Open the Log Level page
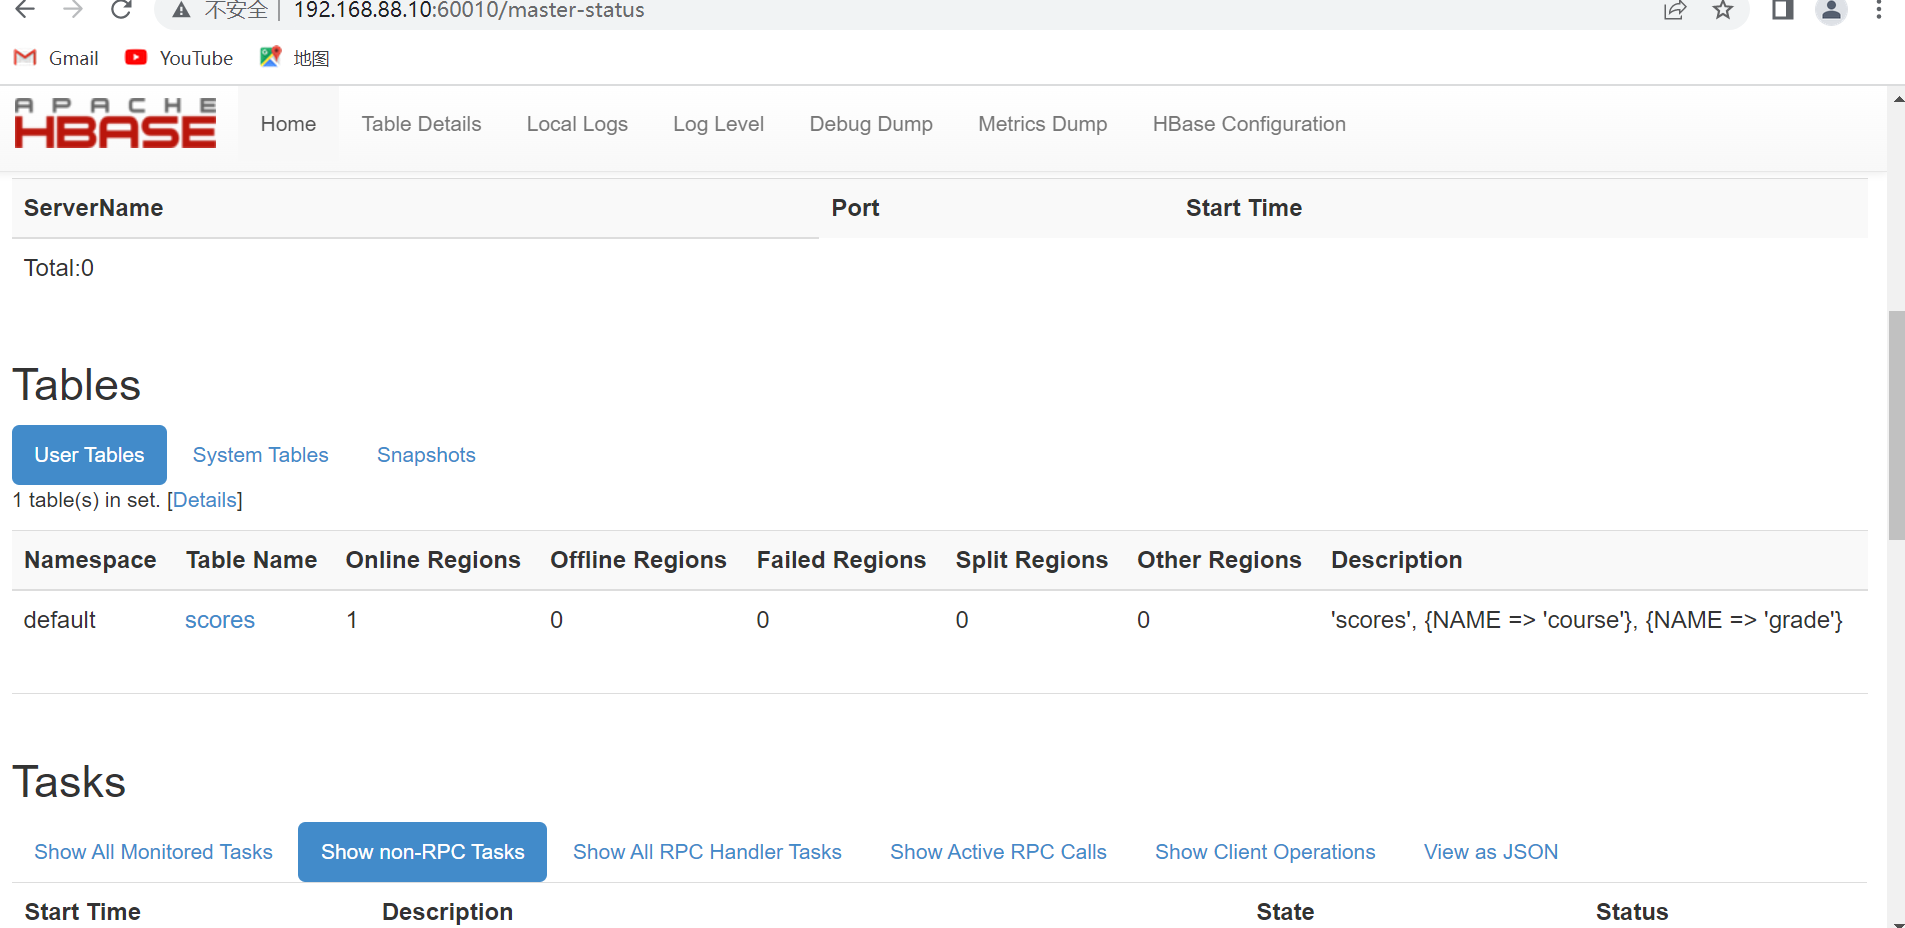 [x=718, y=124]
